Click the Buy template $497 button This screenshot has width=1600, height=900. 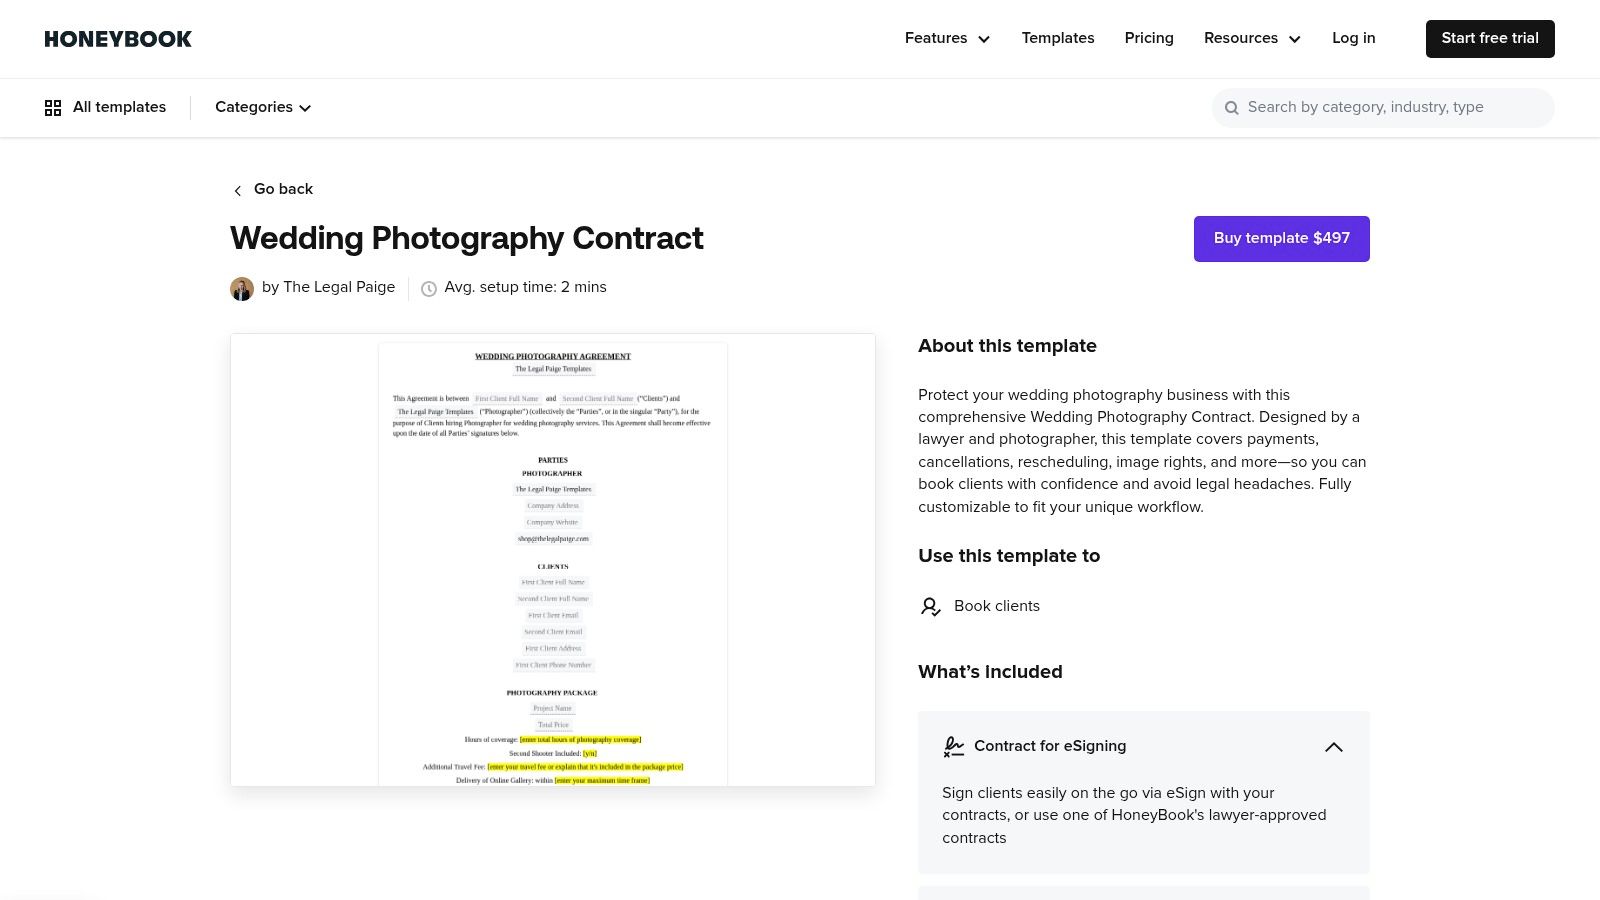pos(1281,238)
